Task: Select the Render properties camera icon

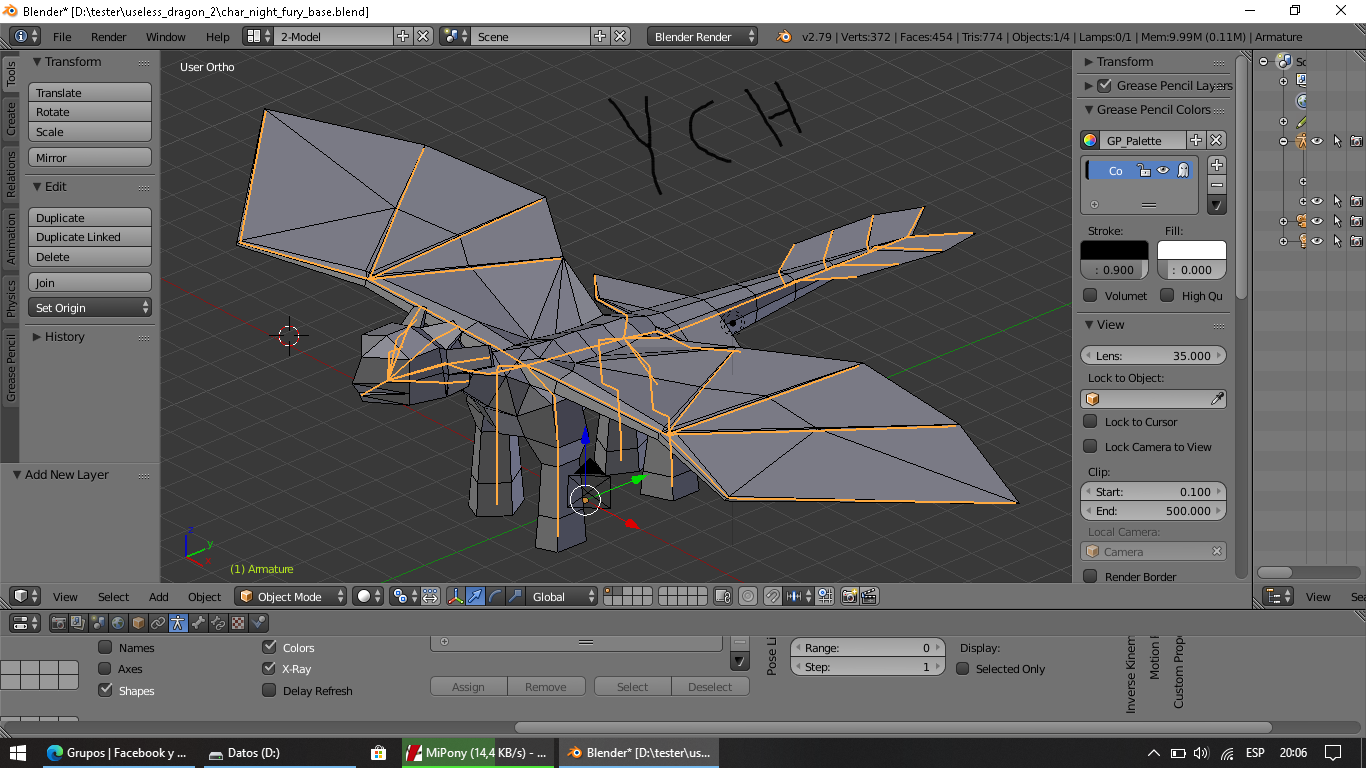Action: click(58, 623)
